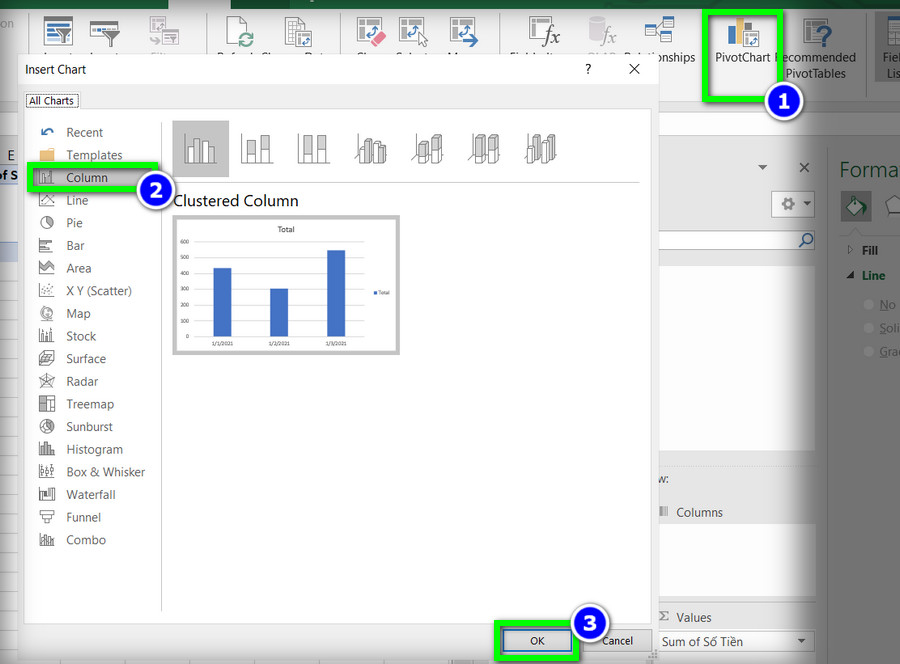Open the Fill & Line tab icon in Format pane
Image resolution: width=900 pixels, height=664 pixels.
click(x=856, y=207)
